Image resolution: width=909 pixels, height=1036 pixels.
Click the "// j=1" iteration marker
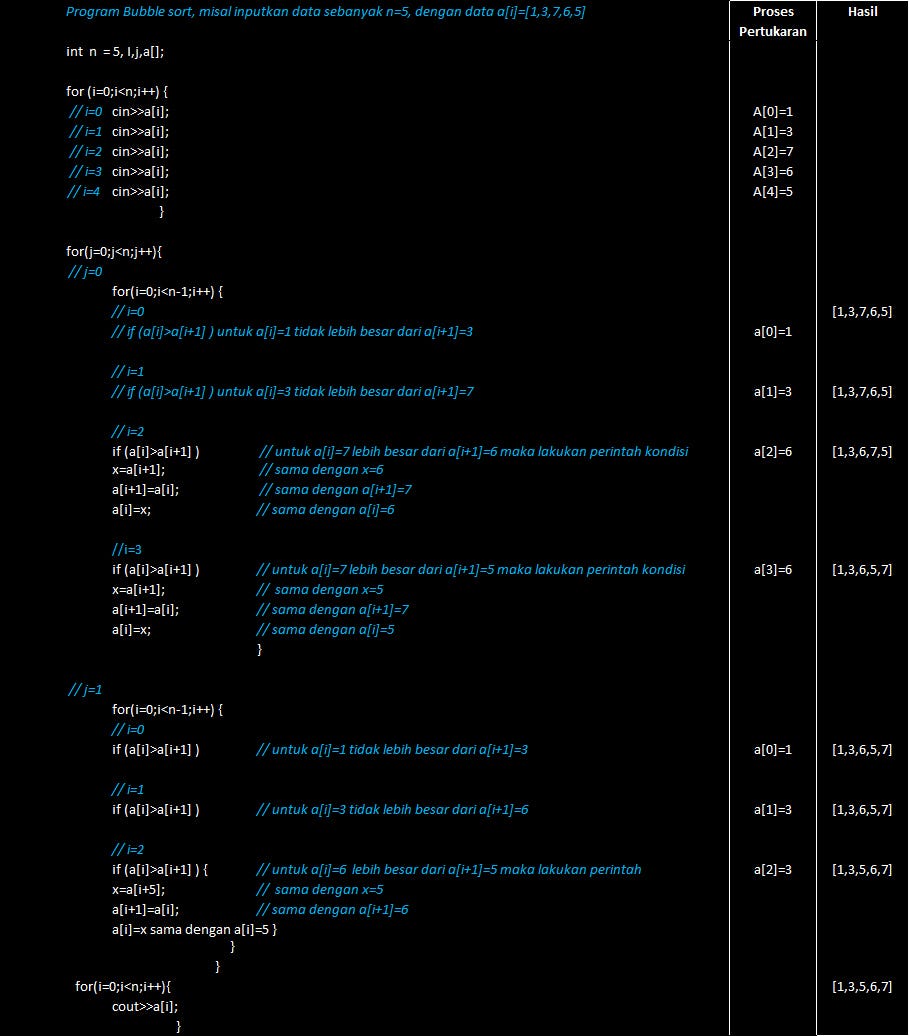tap(84, 689)
